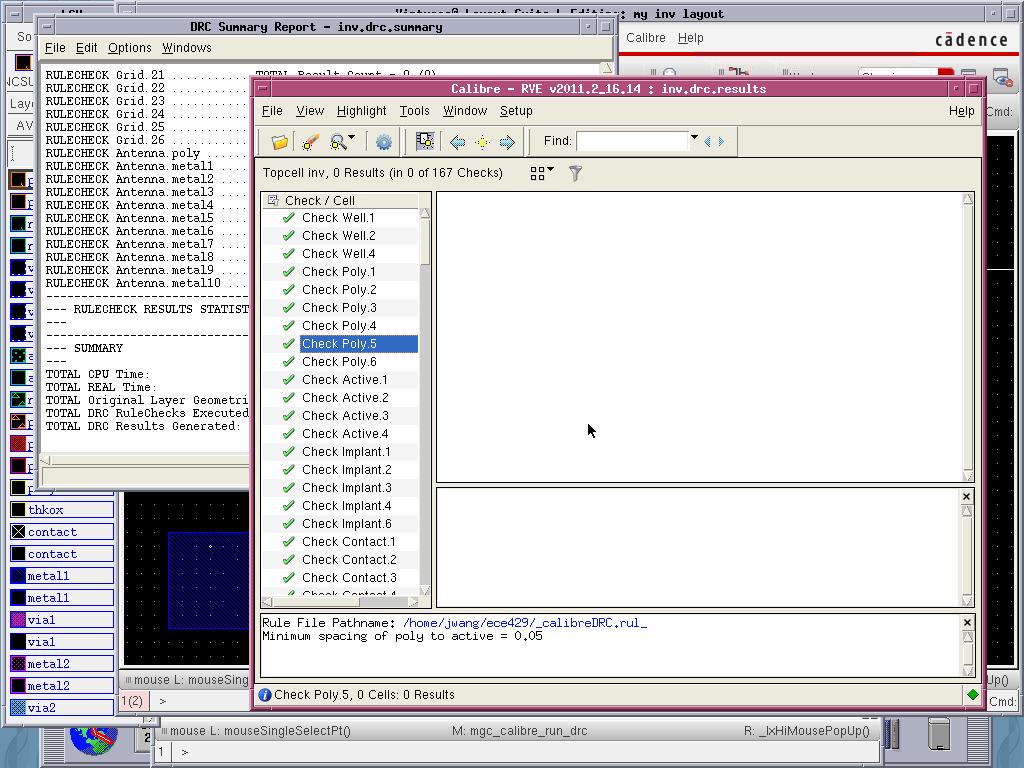Viewport: 1024px width, 768px height.
Task: Close the result details pane with X
Action: [x=967, y=496]
